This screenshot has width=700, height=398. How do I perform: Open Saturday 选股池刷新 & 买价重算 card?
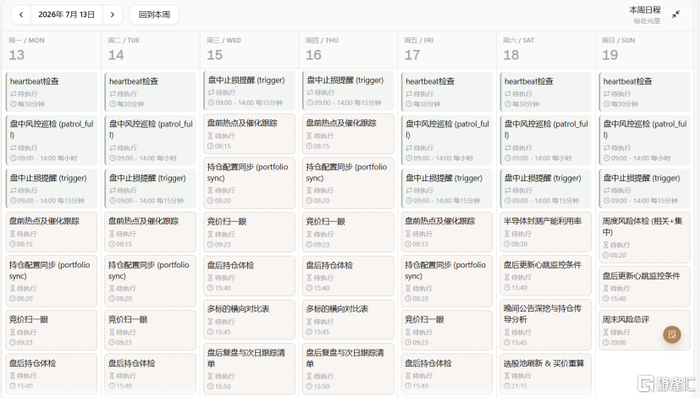pos(546,374)
